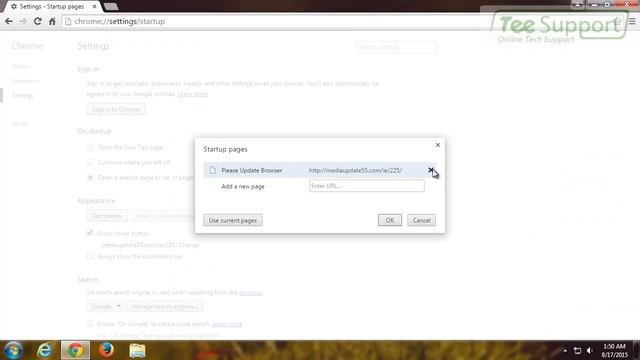
Task: Toggle Always show the bookmarks bar checkbox
Action: (90, 256)
